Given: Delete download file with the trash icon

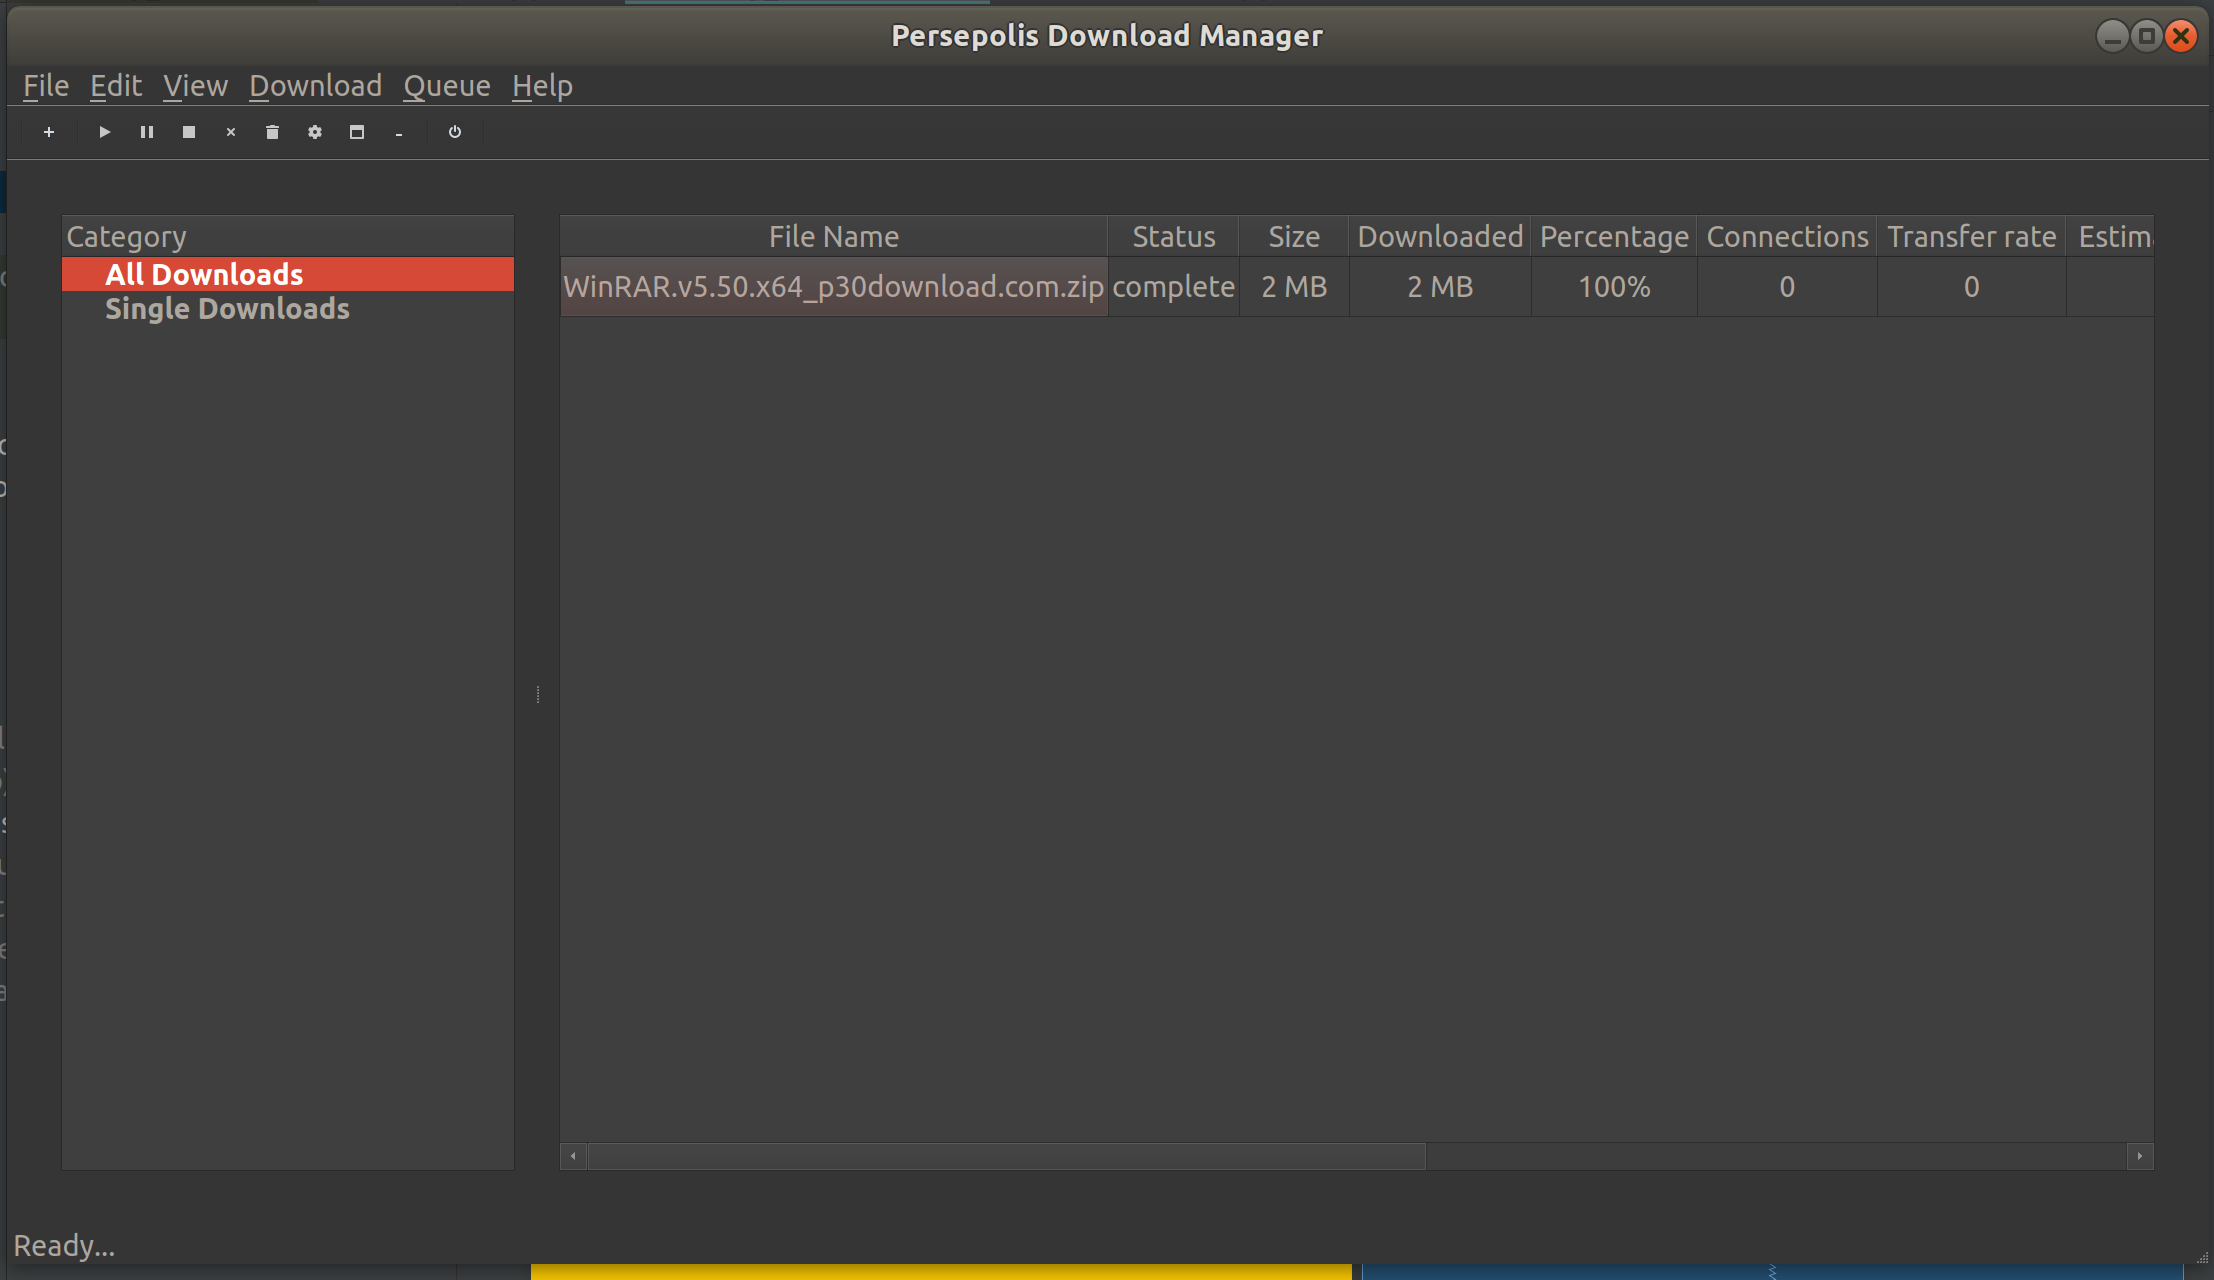Looking at the screenshot, I should point(272,132).
